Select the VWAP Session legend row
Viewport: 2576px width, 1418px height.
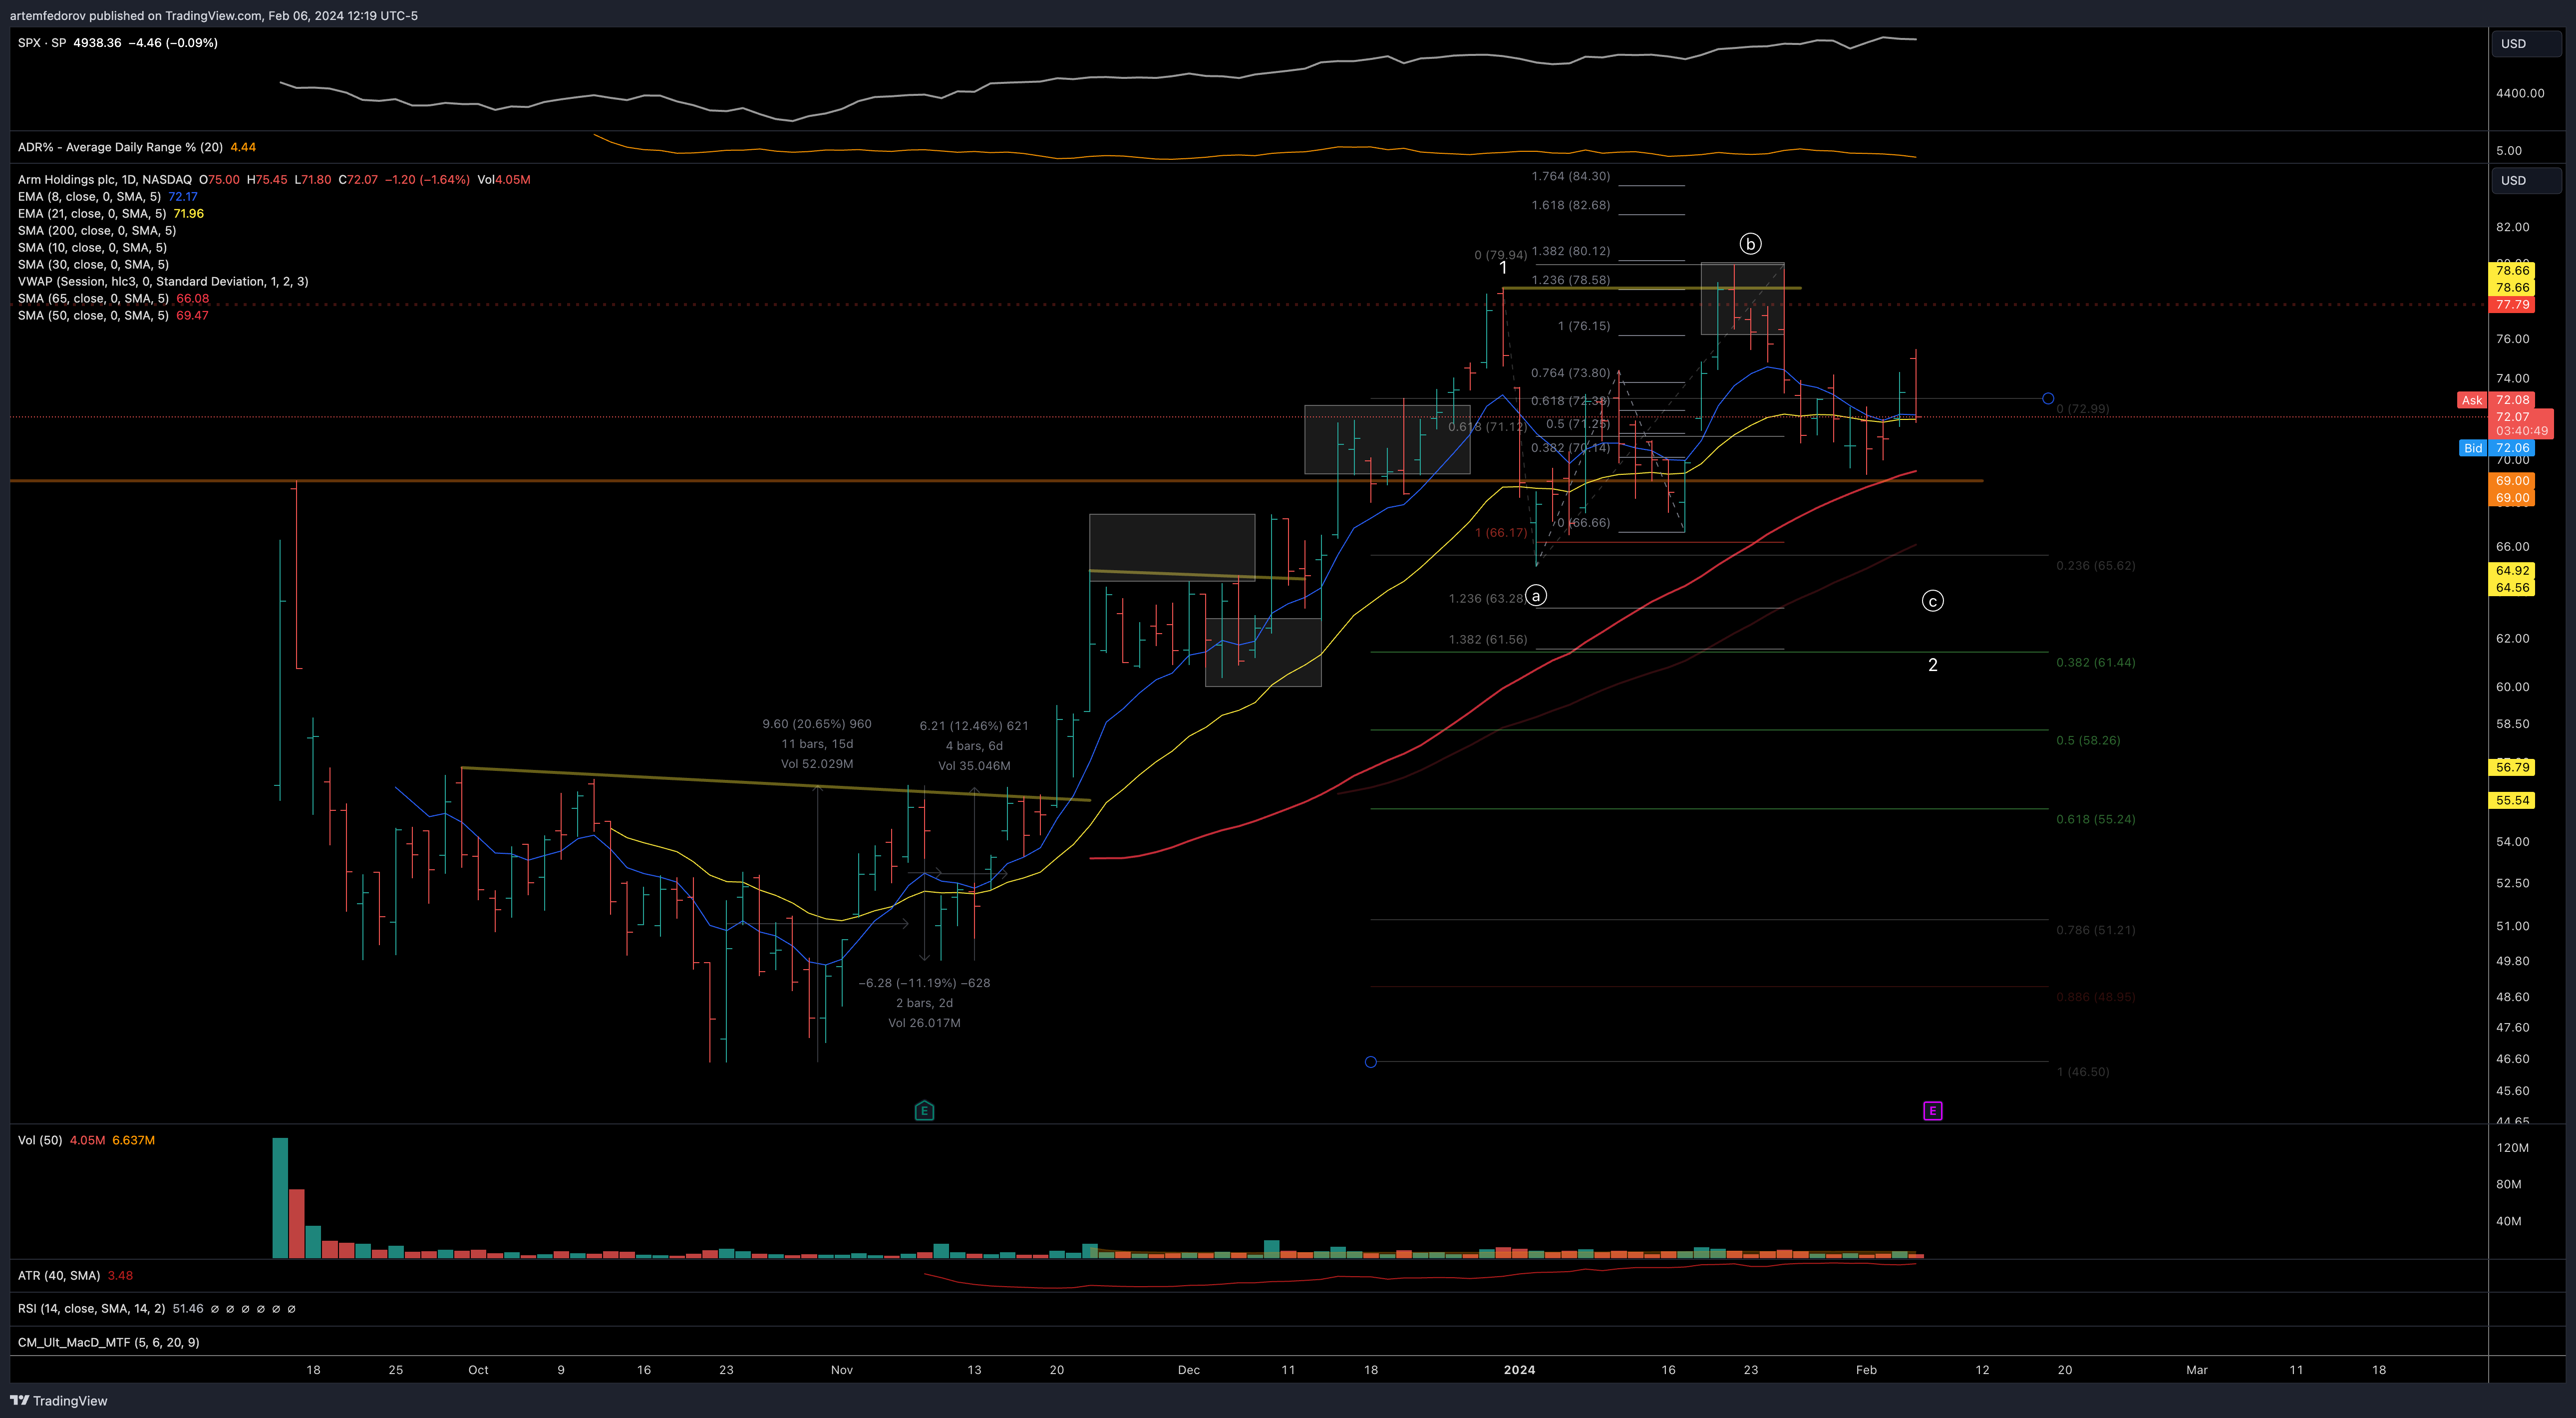(x=163, y=282)
